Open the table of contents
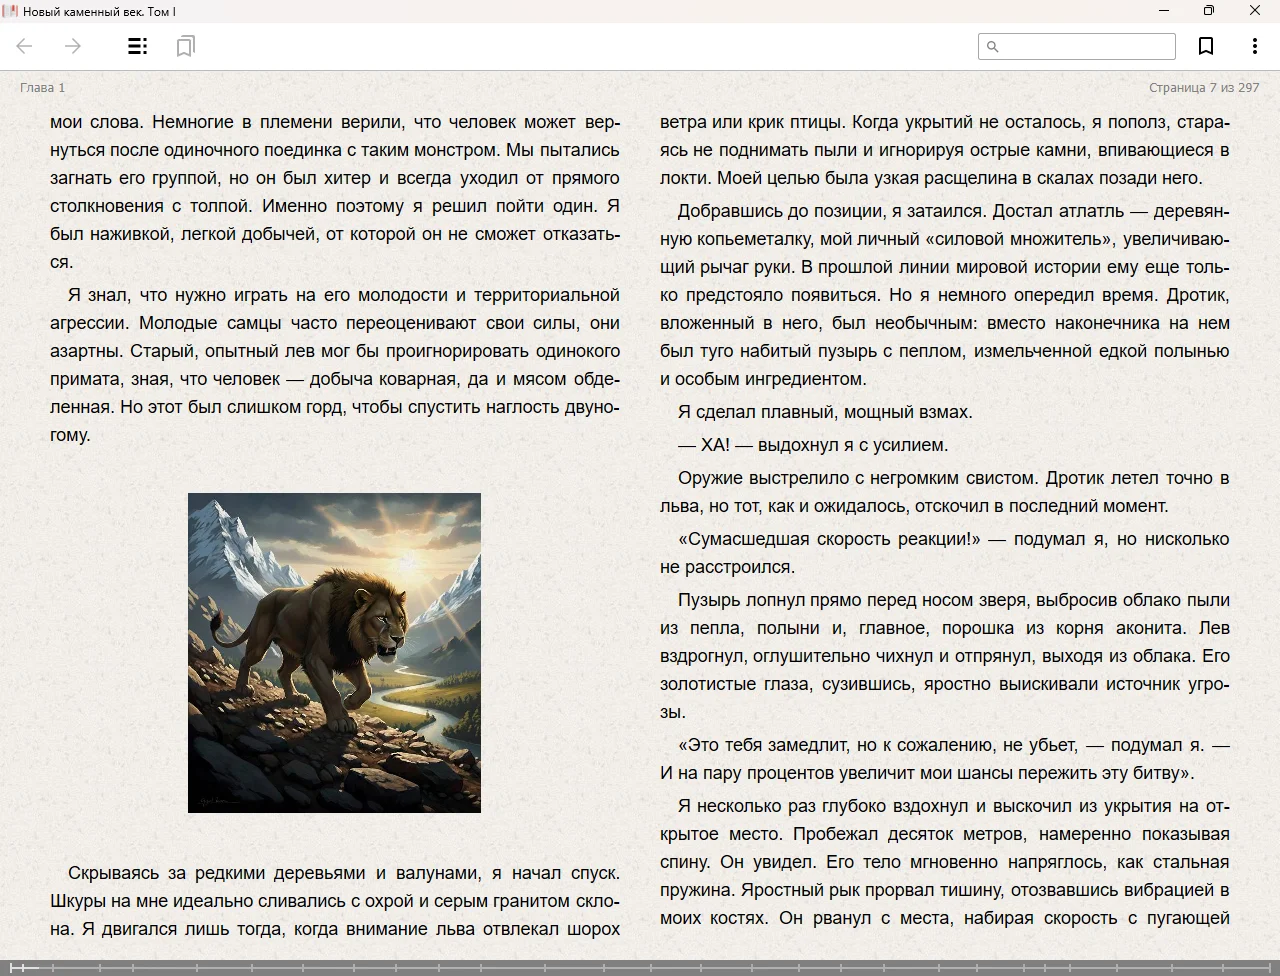This screenshot has width=1280, height=976. [x=138, y=46]
